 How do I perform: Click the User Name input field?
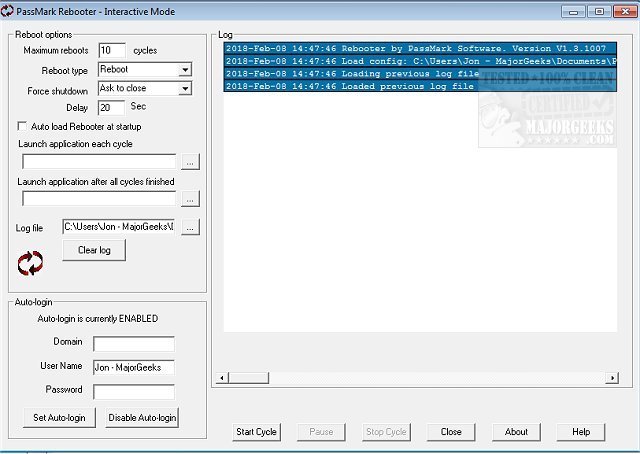point(134,367)
